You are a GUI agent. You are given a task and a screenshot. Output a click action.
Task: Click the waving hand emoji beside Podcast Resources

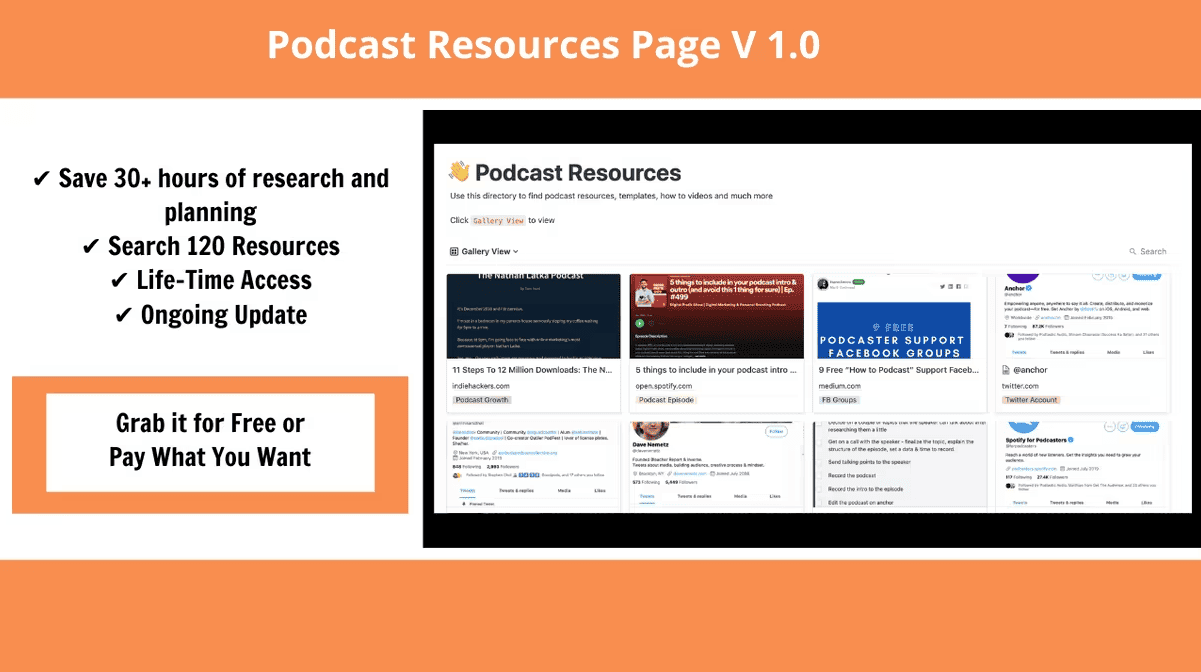(x=459, y=172)
